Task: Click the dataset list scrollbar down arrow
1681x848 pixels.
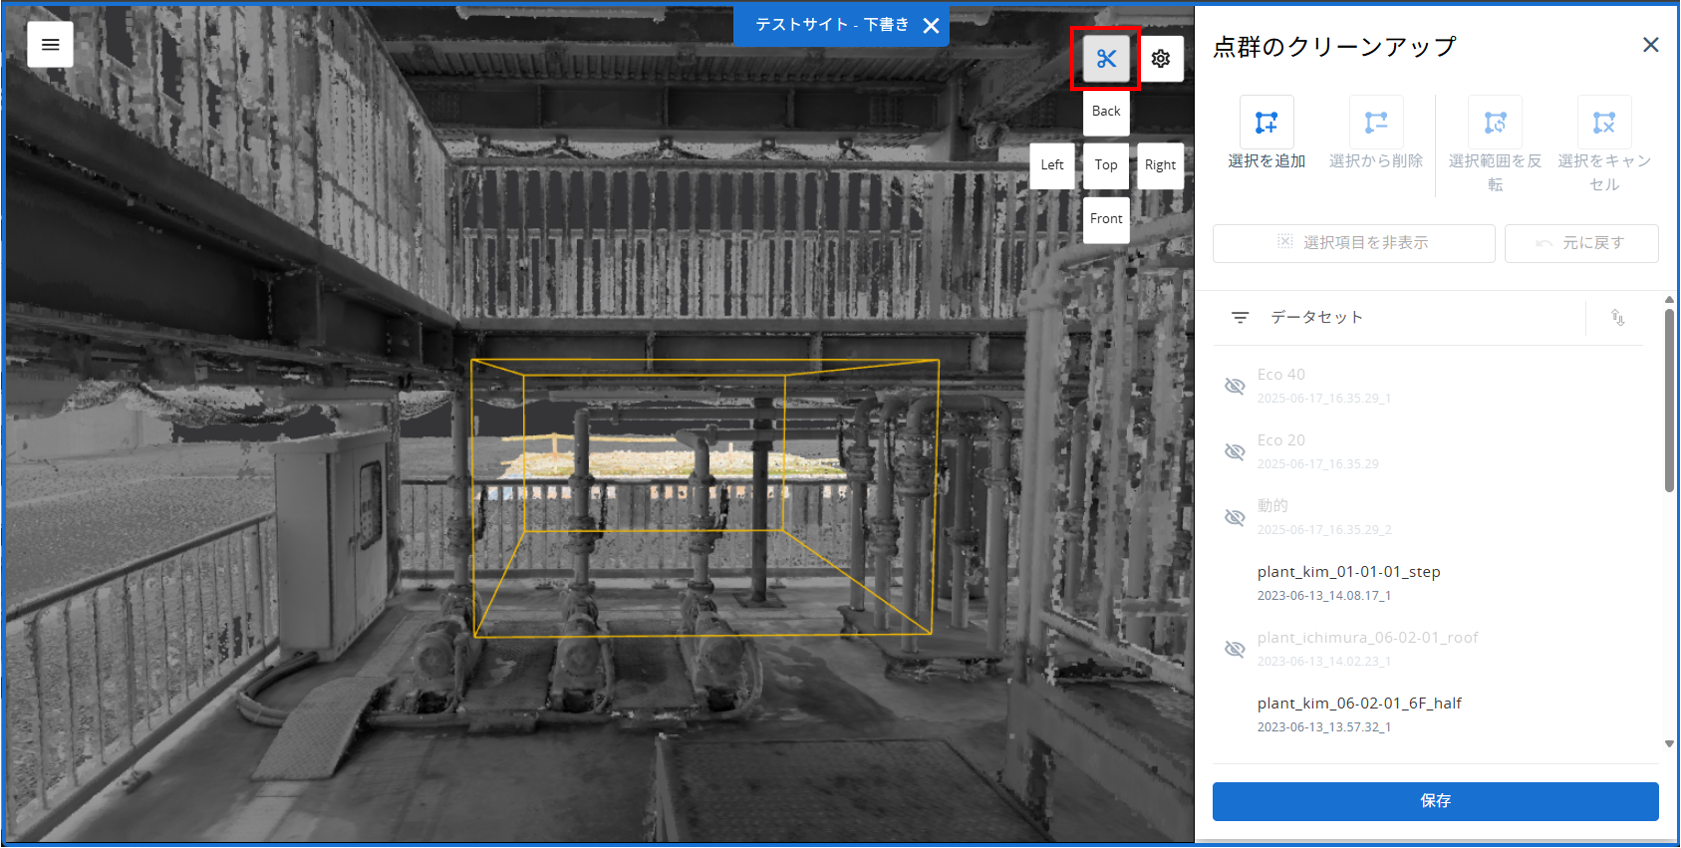Action: (x=1669, y=744)
